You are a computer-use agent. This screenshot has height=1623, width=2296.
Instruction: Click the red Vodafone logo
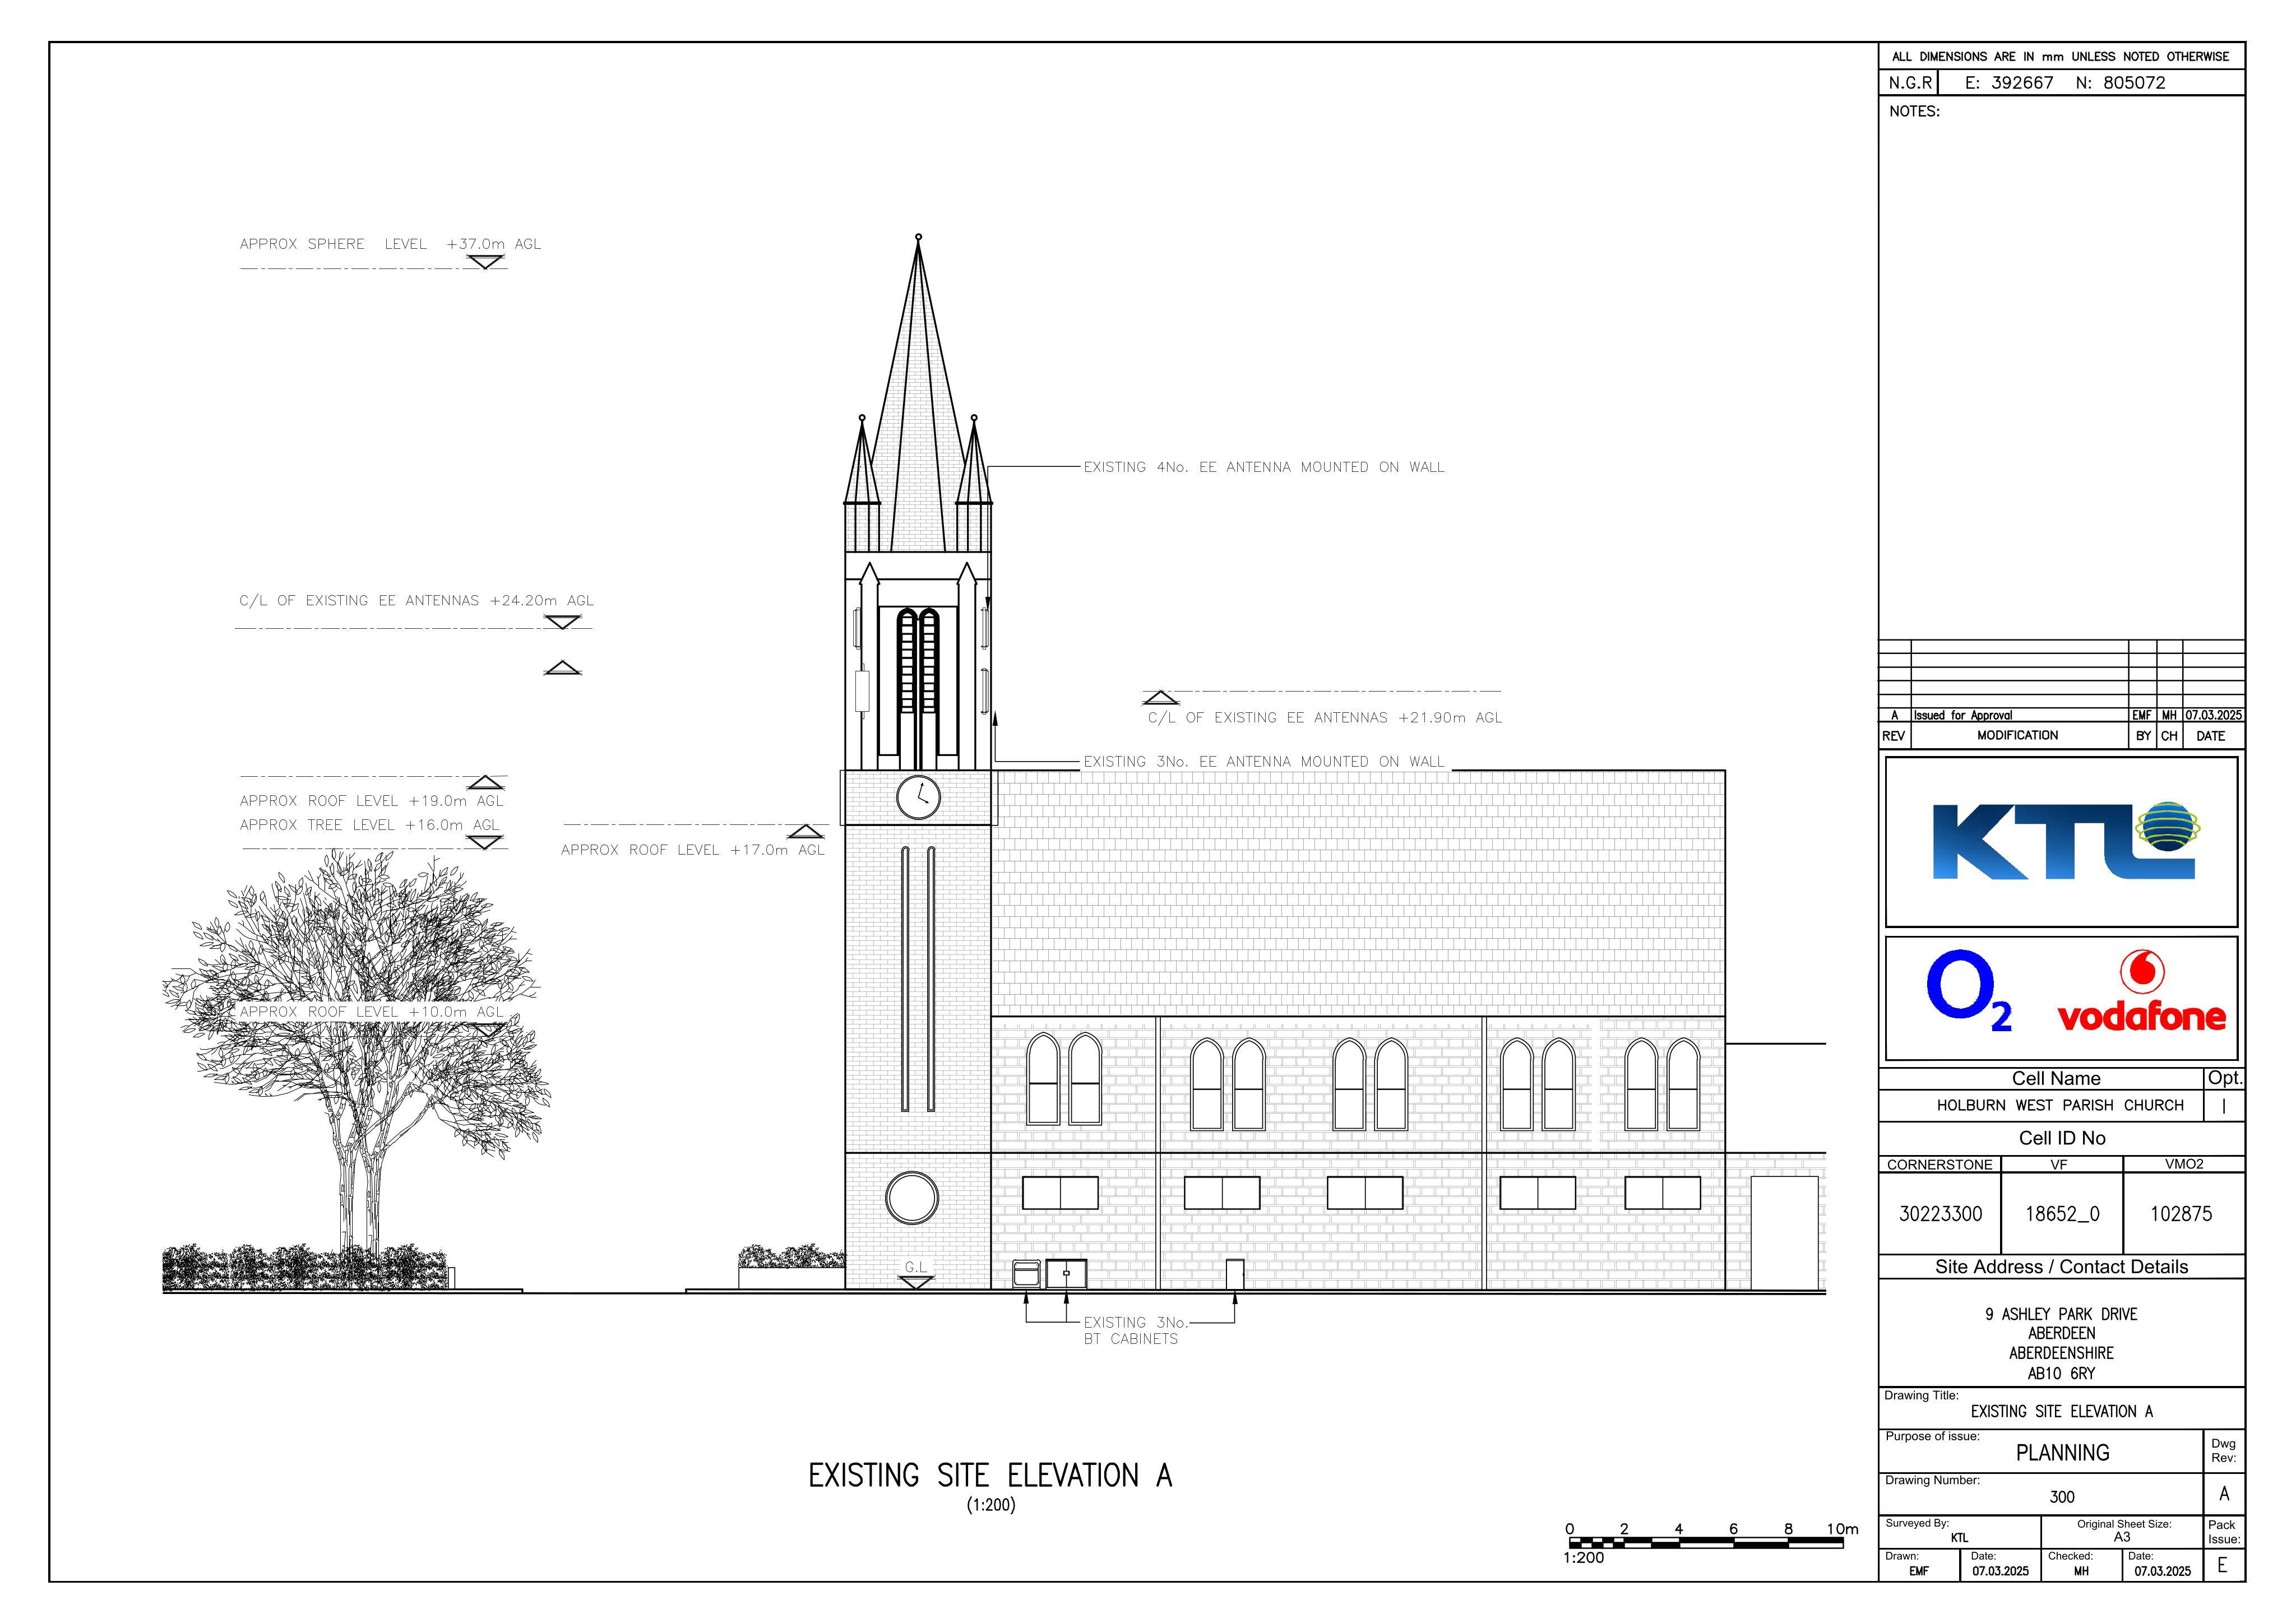point(2142,991)
